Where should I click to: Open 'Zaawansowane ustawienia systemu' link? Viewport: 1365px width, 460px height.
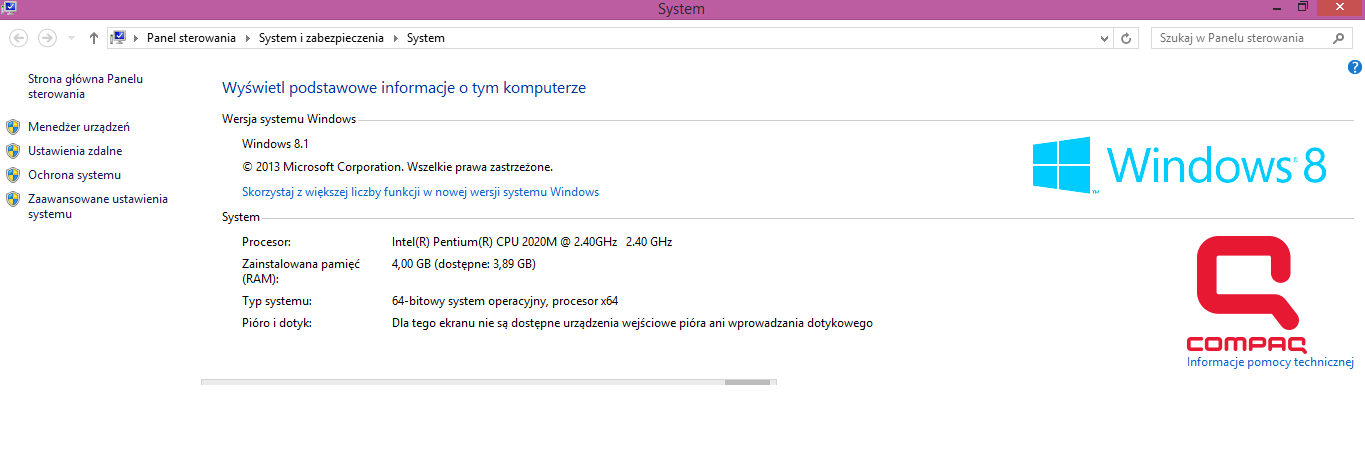(x=98, y=206)
